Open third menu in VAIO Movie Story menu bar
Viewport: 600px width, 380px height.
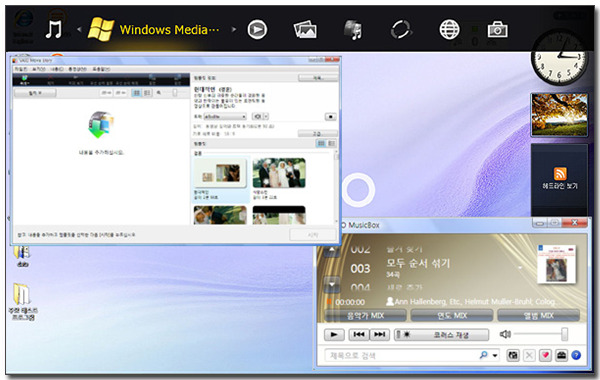pyautogui.click(x=57, y=69)
